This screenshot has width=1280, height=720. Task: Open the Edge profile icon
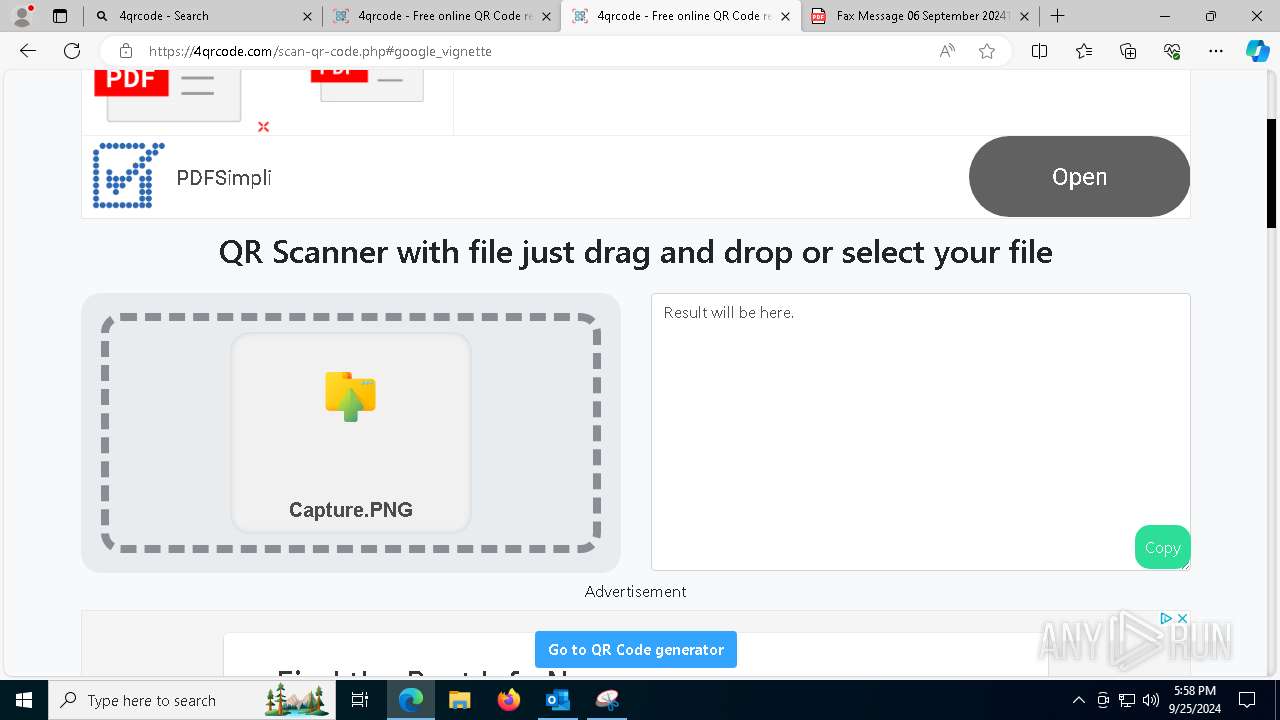(x=22, y=16)
